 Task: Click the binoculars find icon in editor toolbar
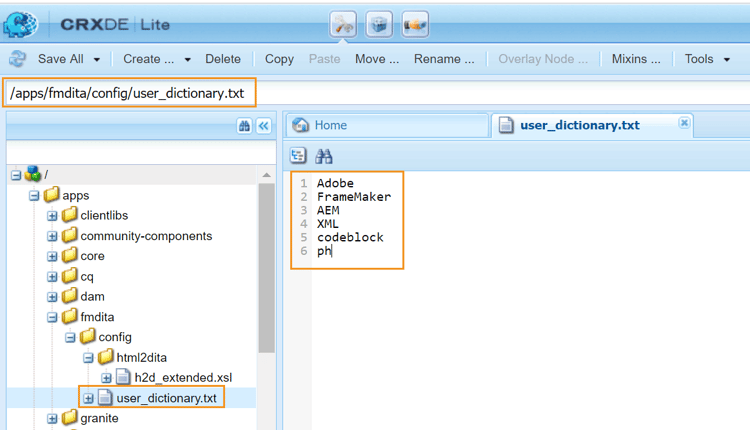[324, 156]
